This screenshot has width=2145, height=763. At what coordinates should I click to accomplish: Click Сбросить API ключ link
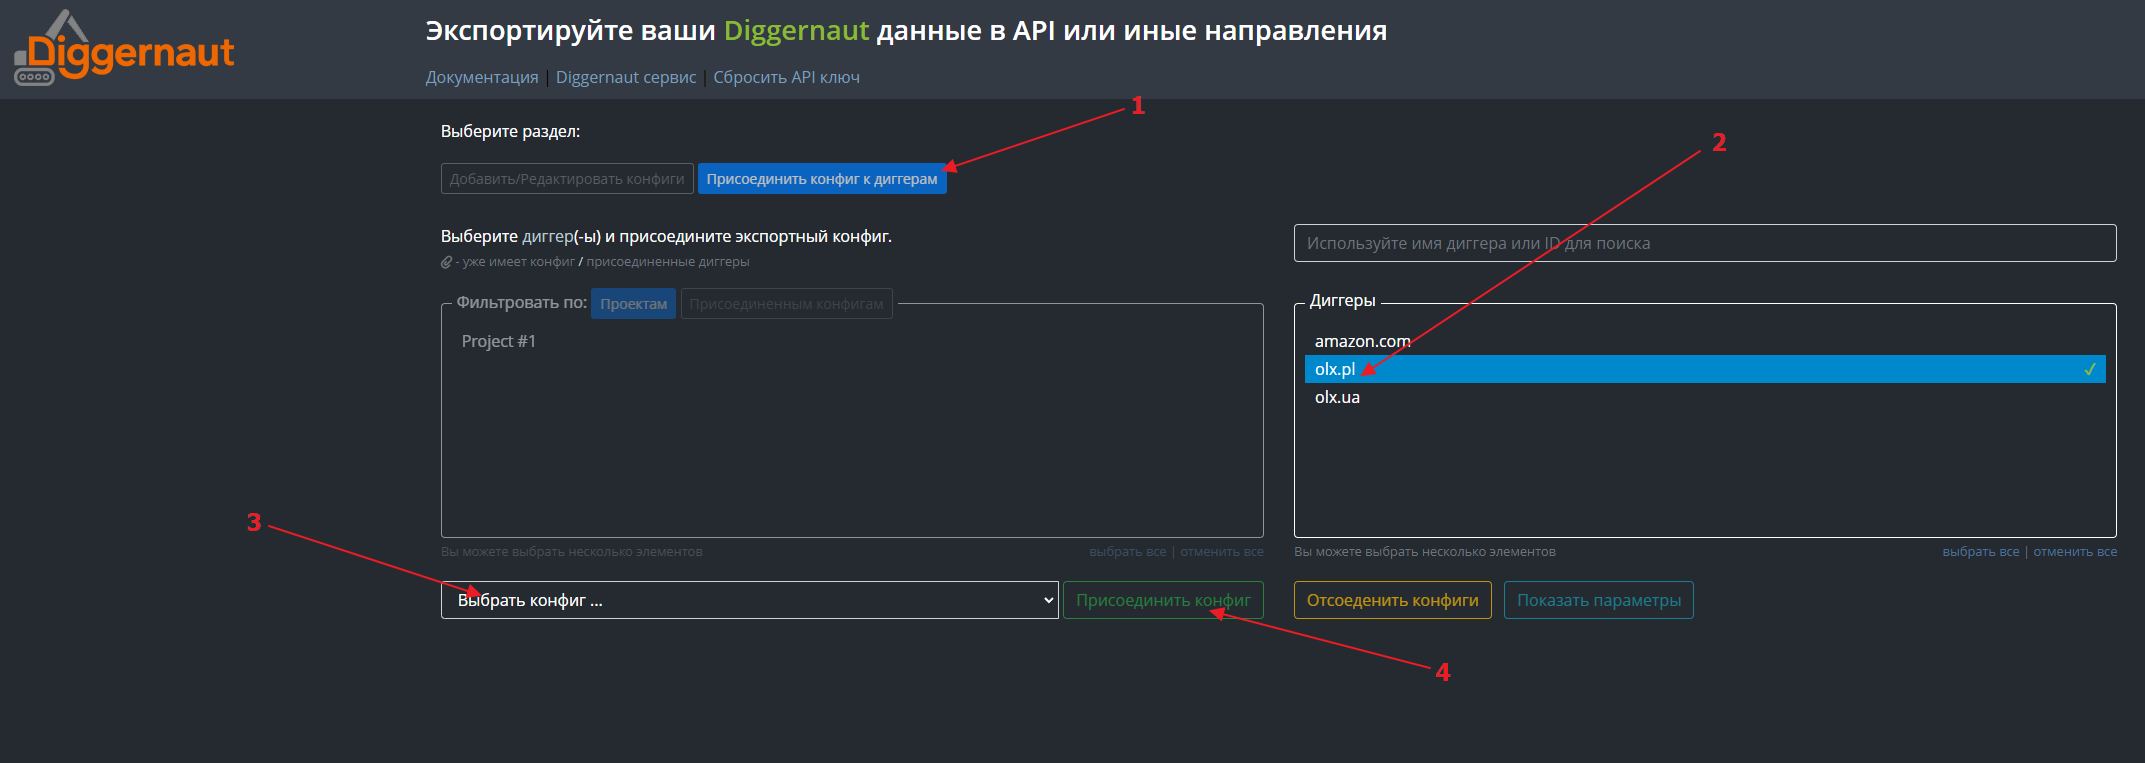[x=786, y=77]
